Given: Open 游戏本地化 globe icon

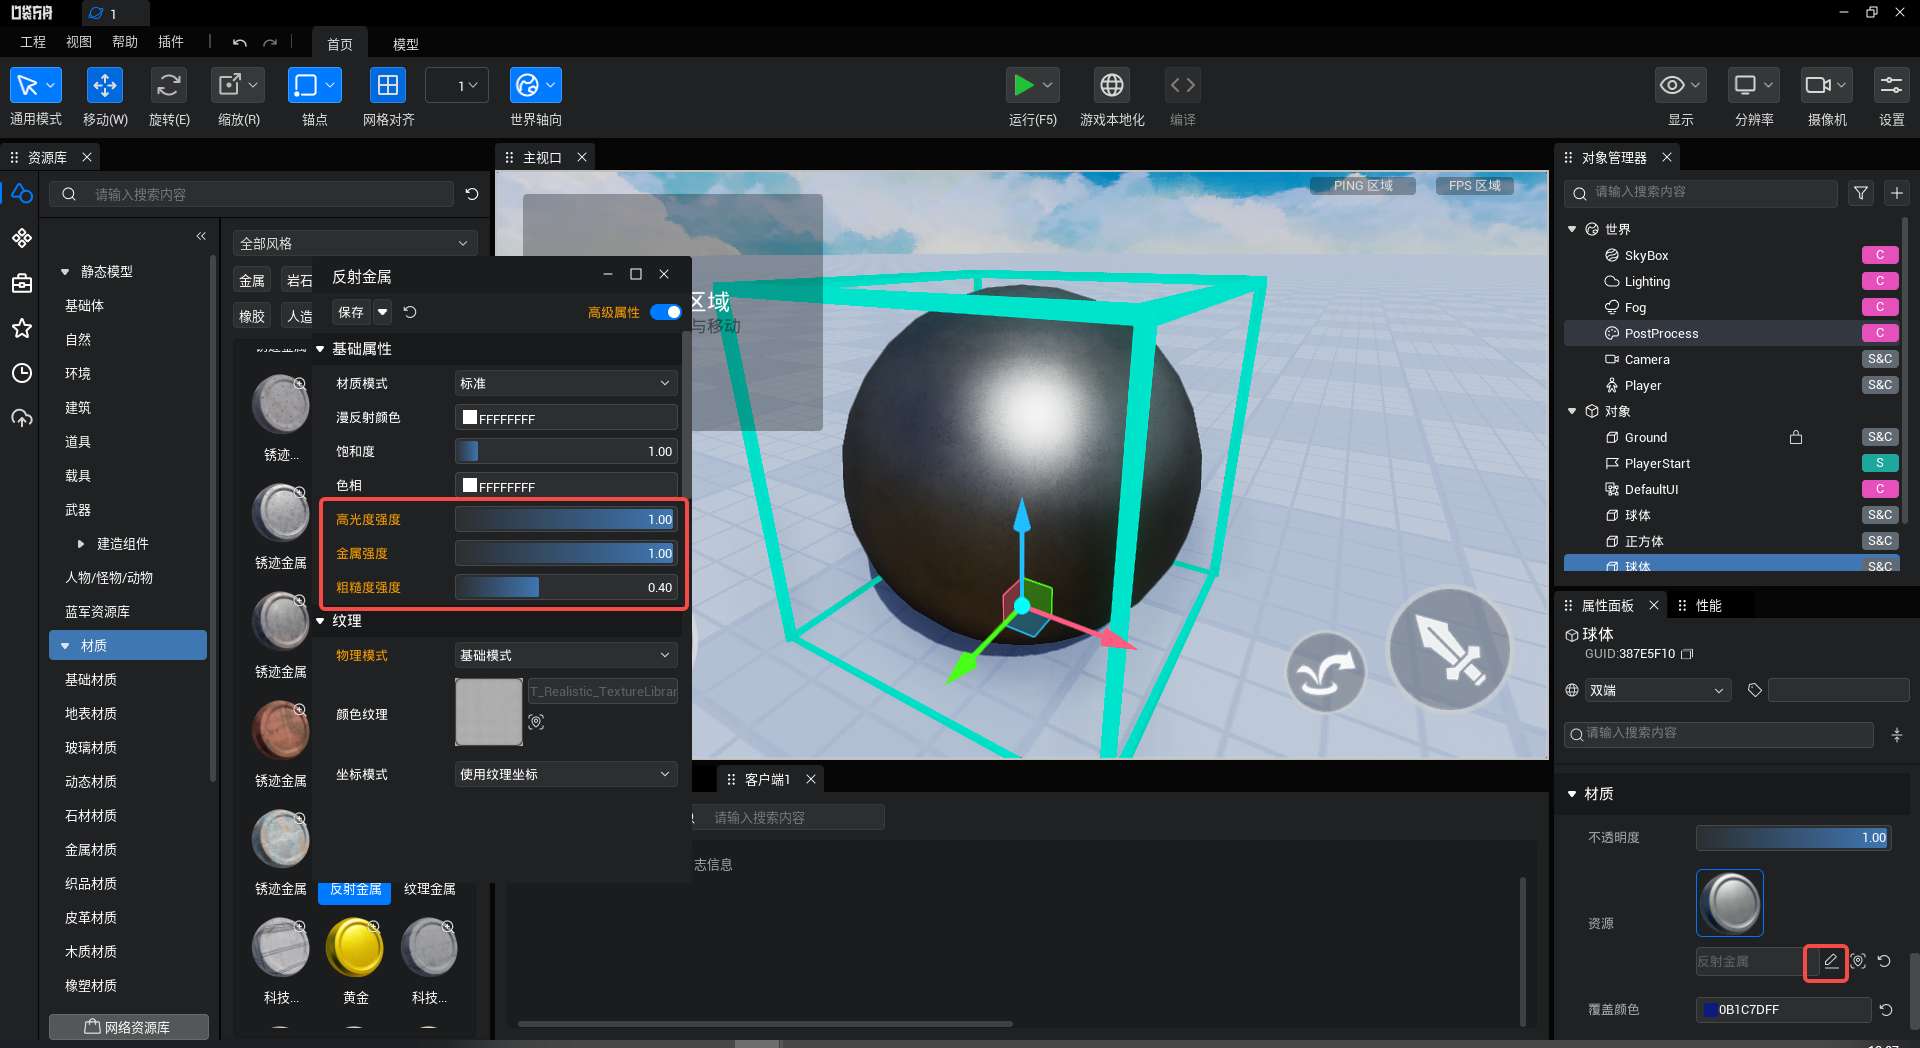Looking at the screenshot, I should click(1112, 86).
